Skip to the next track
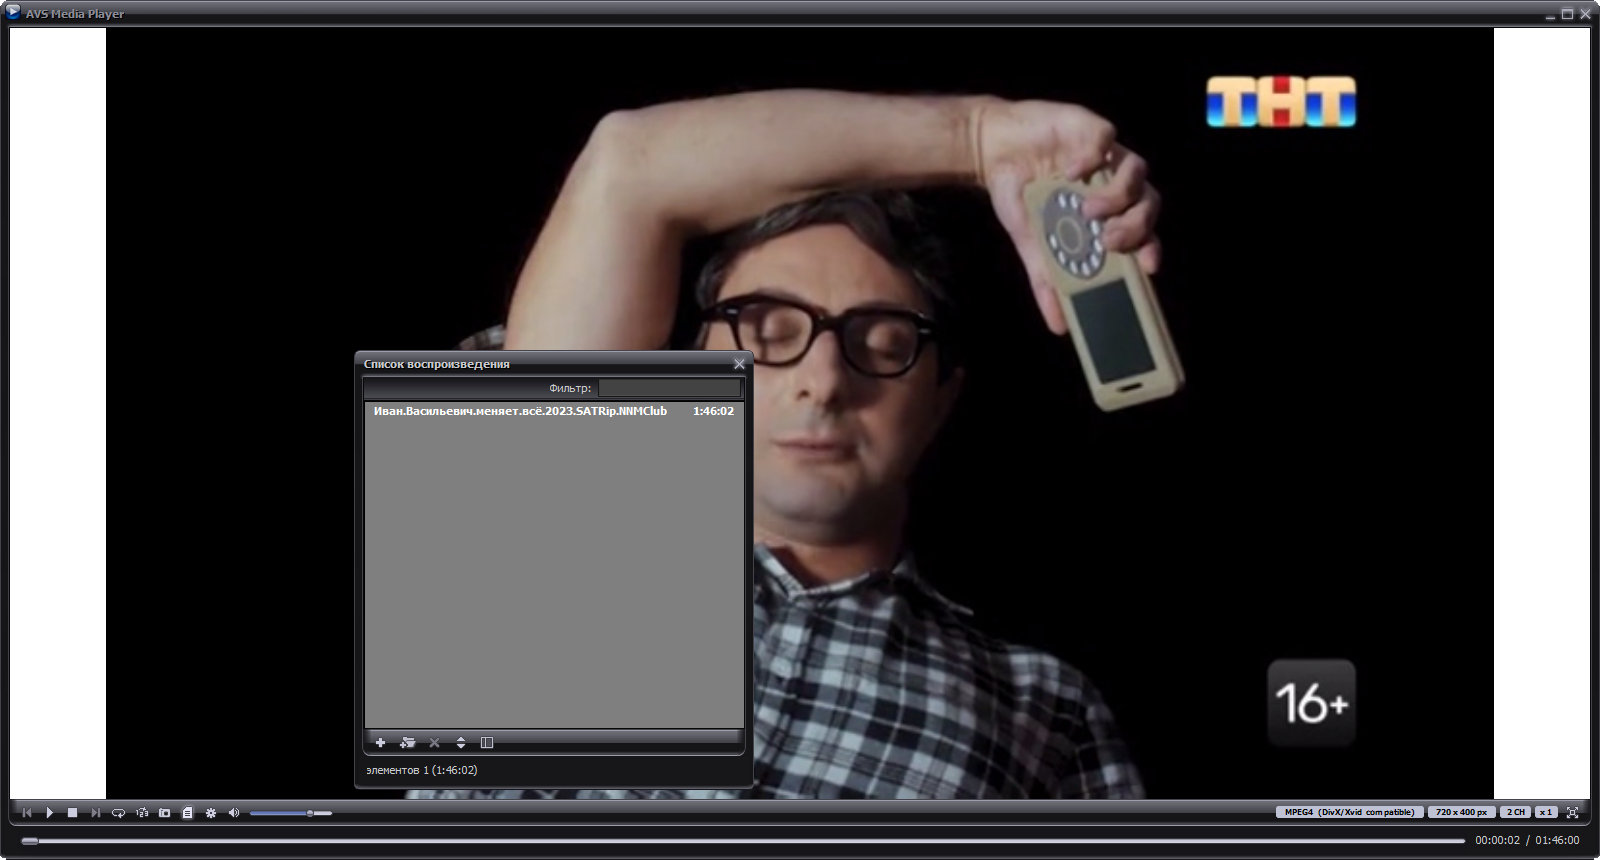 (95, 813)
